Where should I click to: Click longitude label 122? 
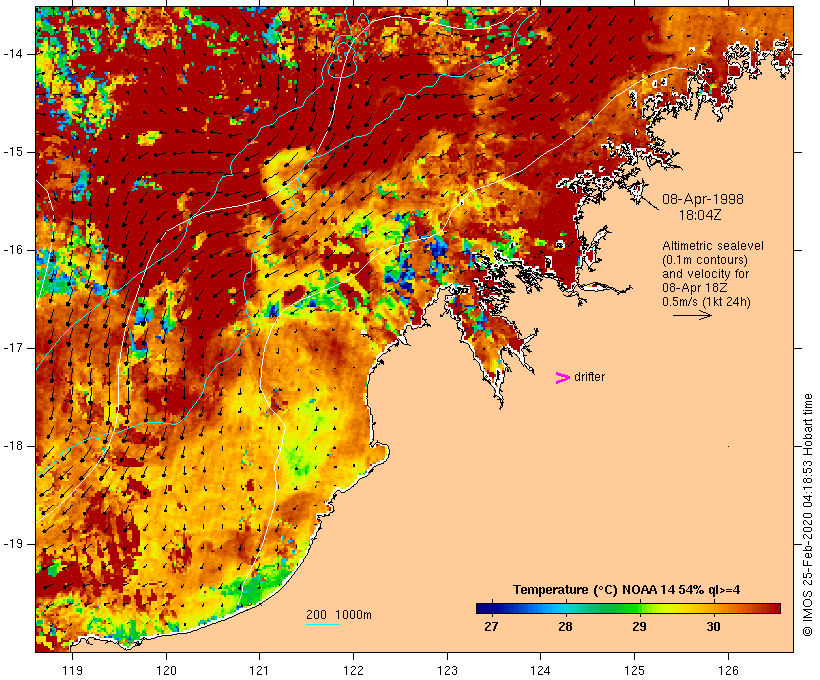click(x=353, y=670)
